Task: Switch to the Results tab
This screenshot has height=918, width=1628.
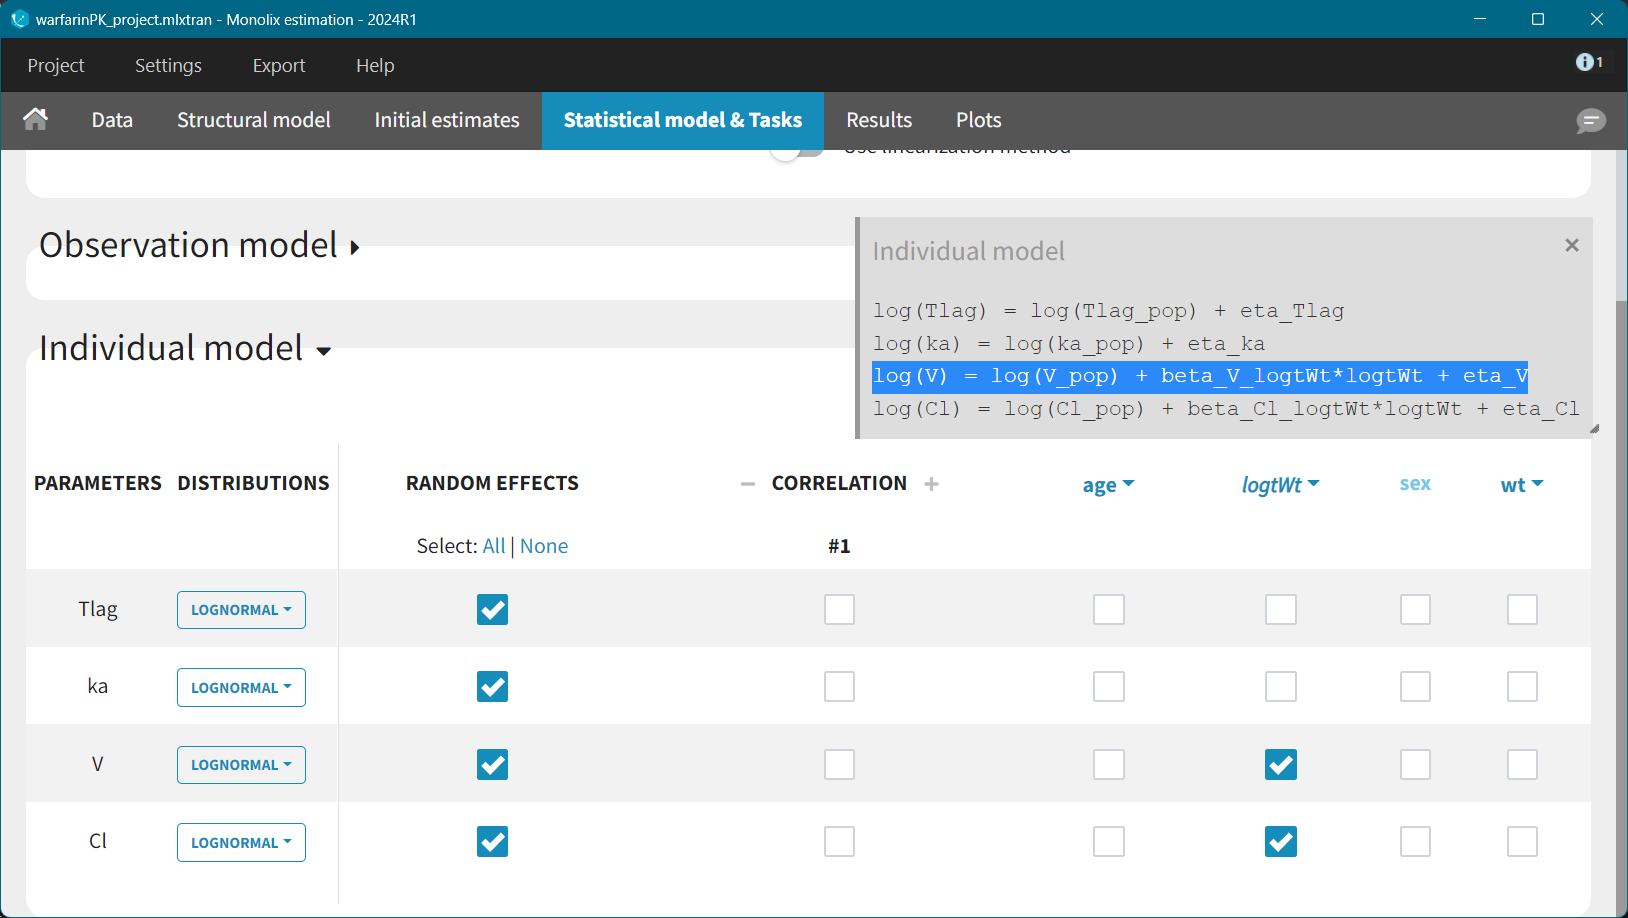Action: [x=878, y=120]
